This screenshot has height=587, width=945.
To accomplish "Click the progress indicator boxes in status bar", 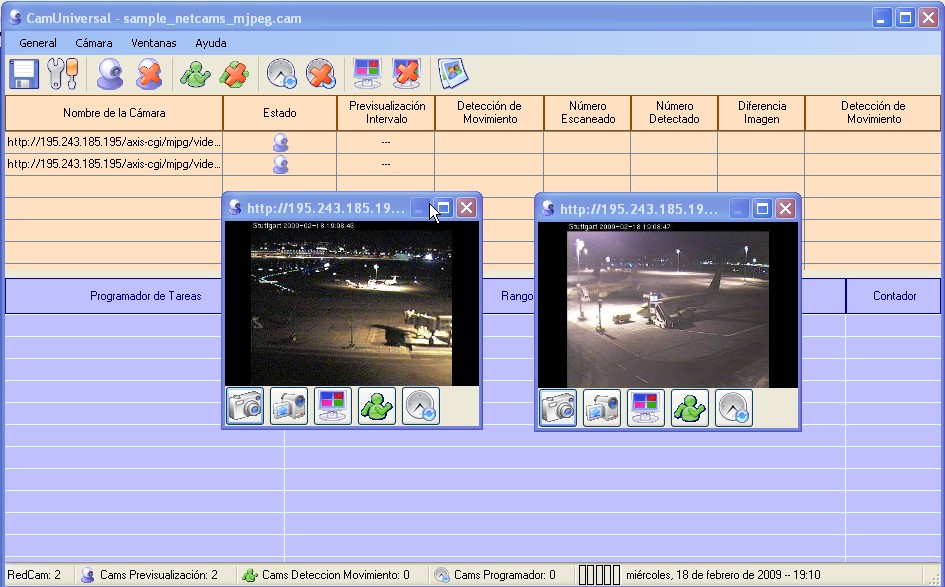I will coord(599,575).
